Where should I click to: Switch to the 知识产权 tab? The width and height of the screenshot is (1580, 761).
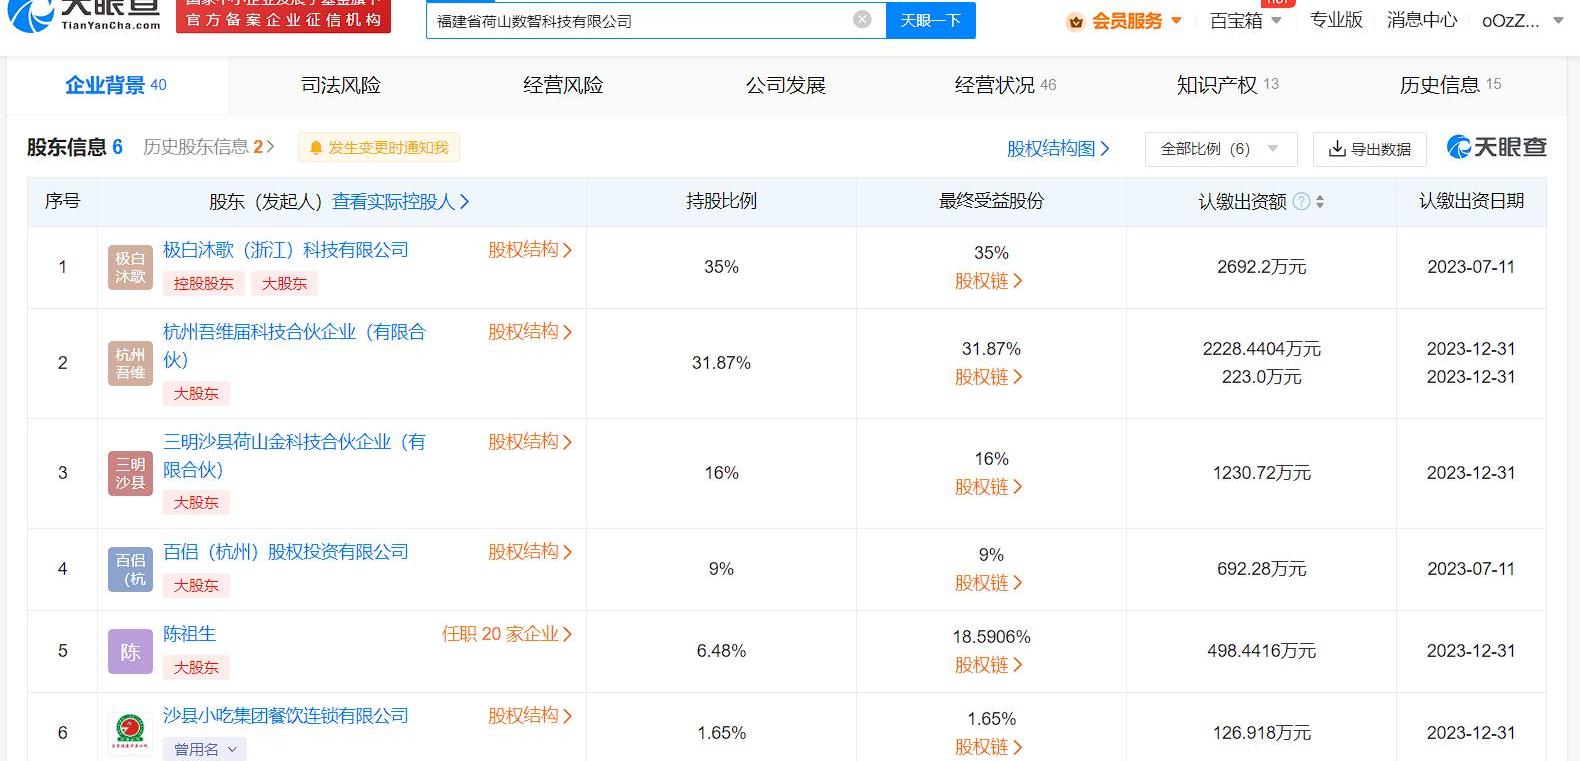(1227, 85)
